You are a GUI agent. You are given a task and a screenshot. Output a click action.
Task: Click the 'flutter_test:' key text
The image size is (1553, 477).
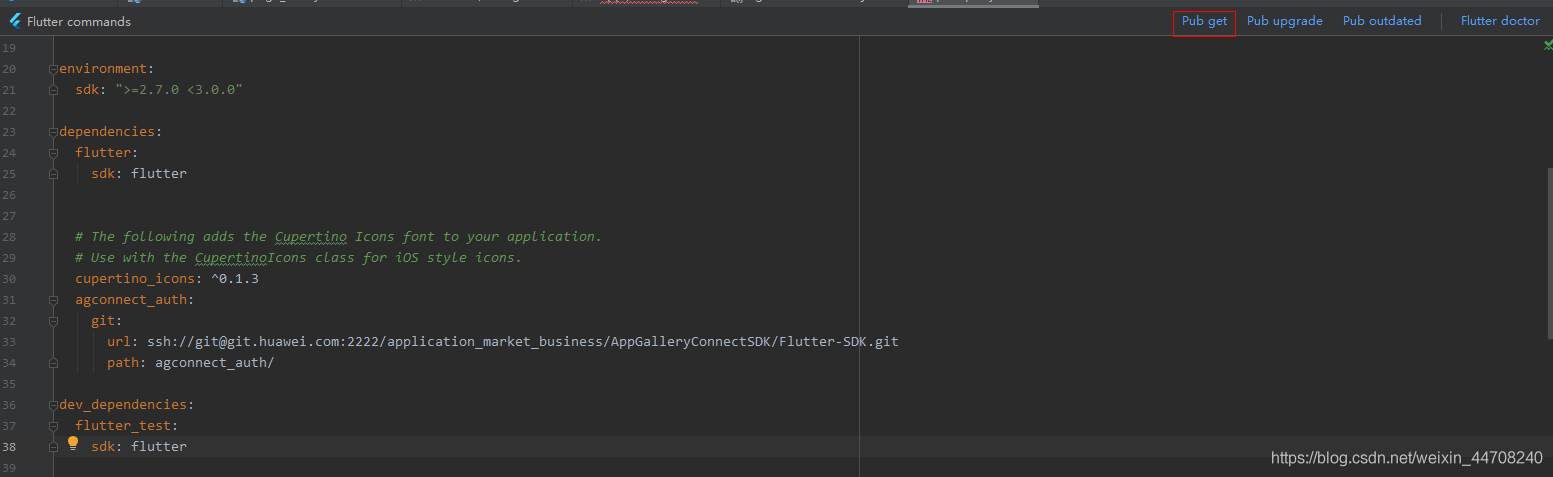coord(127,426)
